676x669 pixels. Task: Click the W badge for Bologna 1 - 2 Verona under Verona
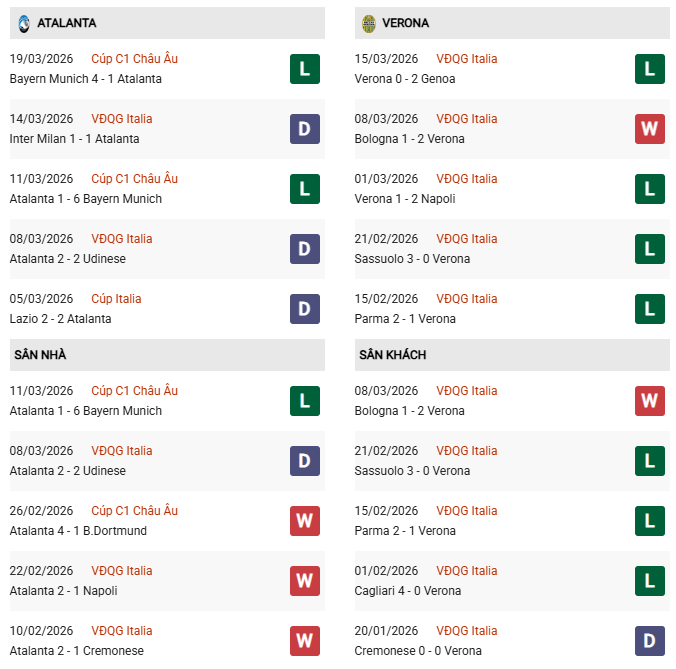point(650,128)
